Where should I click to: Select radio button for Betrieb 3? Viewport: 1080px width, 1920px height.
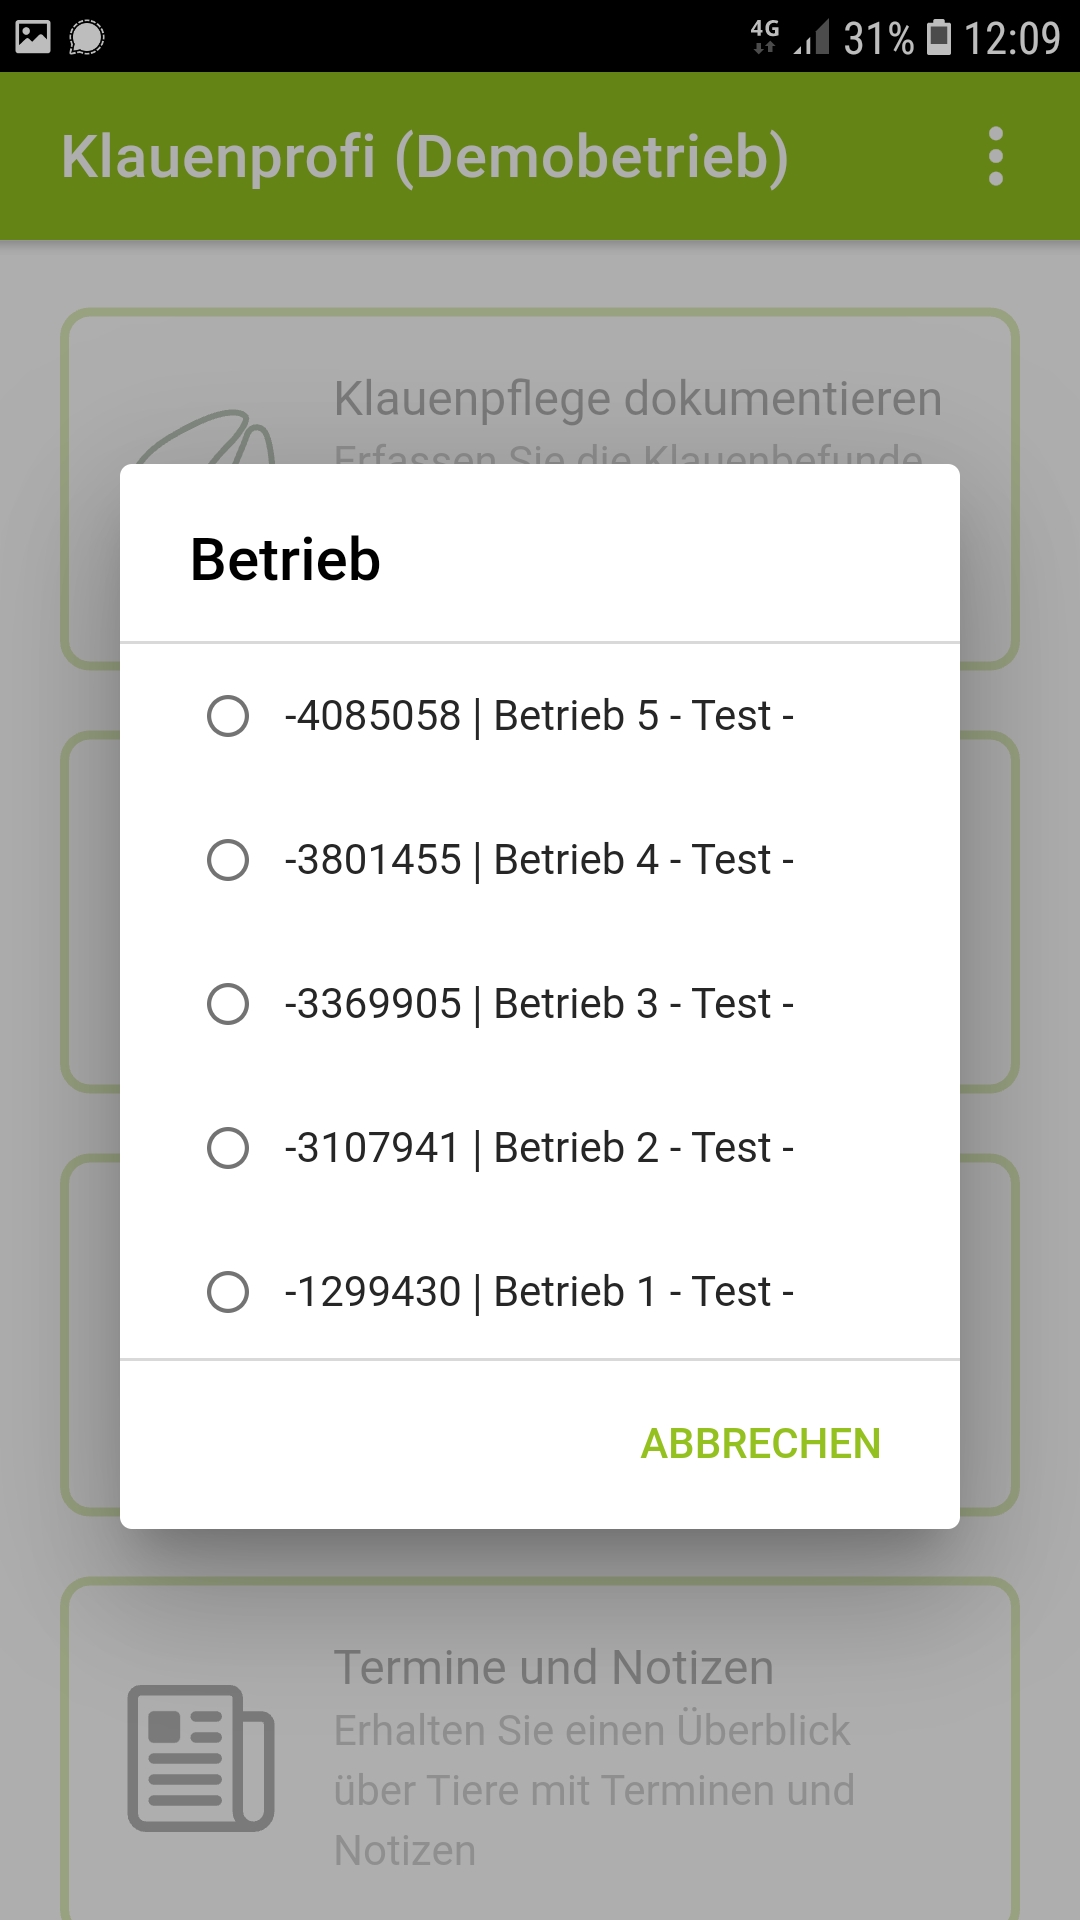(228, 1004)
